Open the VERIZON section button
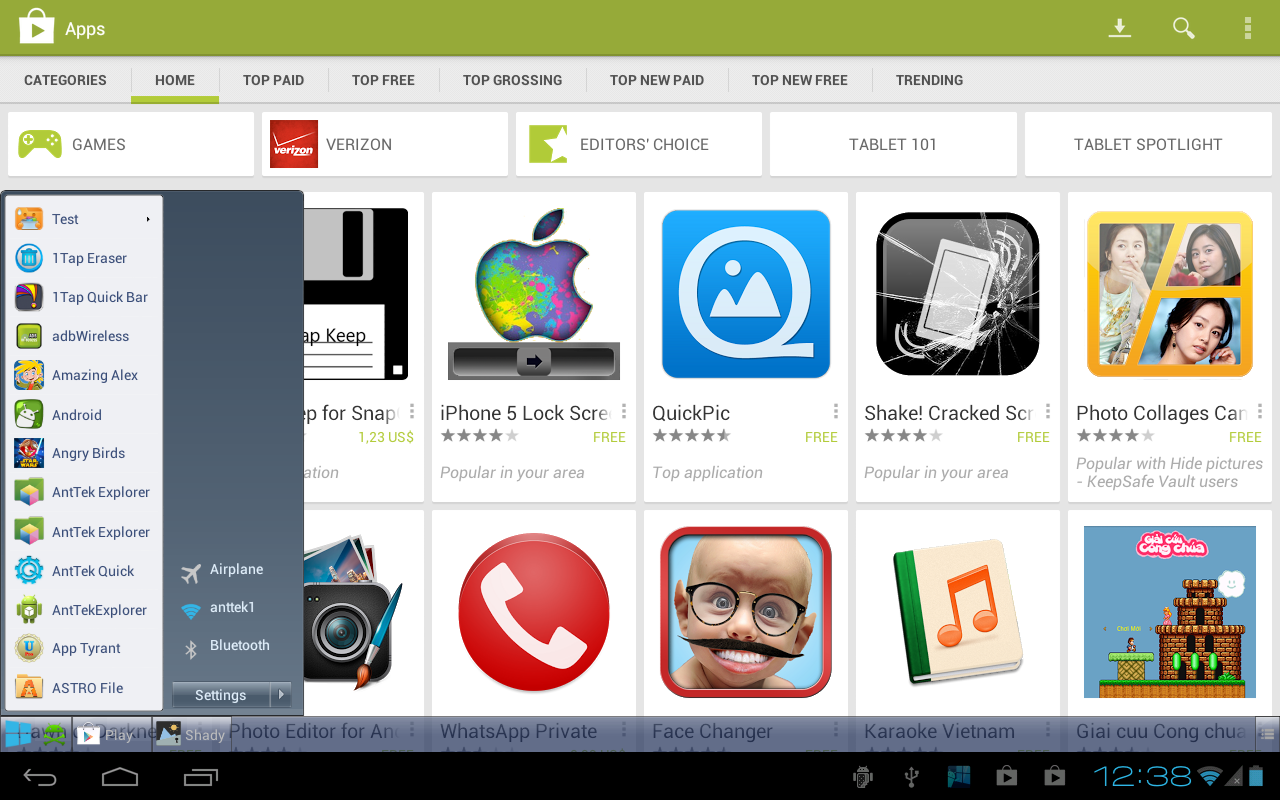 [x=385, y=144]
